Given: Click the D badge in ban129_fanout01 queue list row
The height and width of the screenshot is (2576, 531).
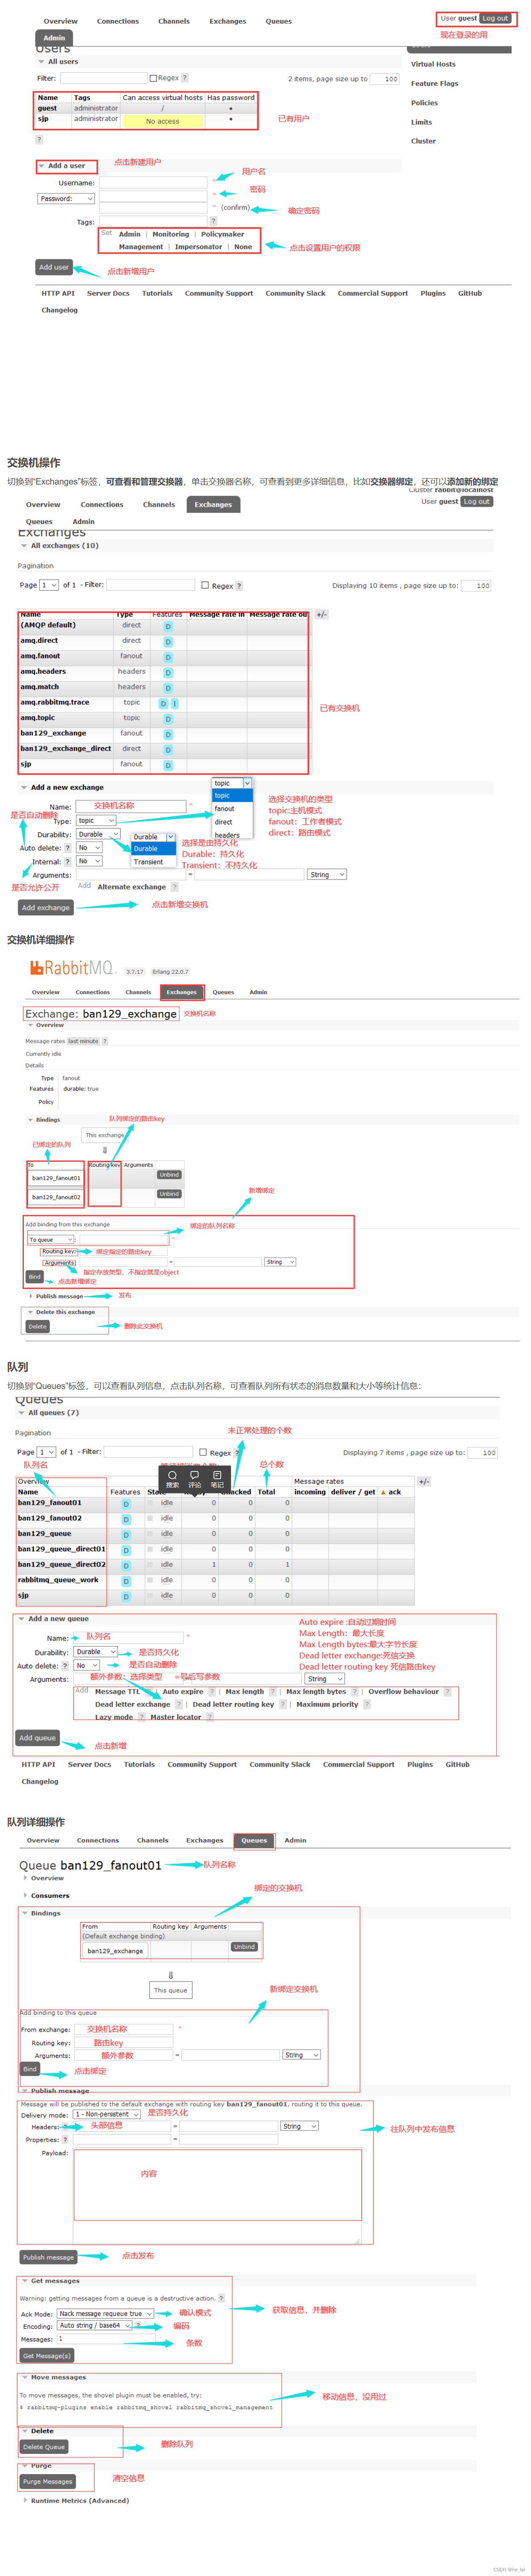Looking at the screenshot, I should [126, 1504].
